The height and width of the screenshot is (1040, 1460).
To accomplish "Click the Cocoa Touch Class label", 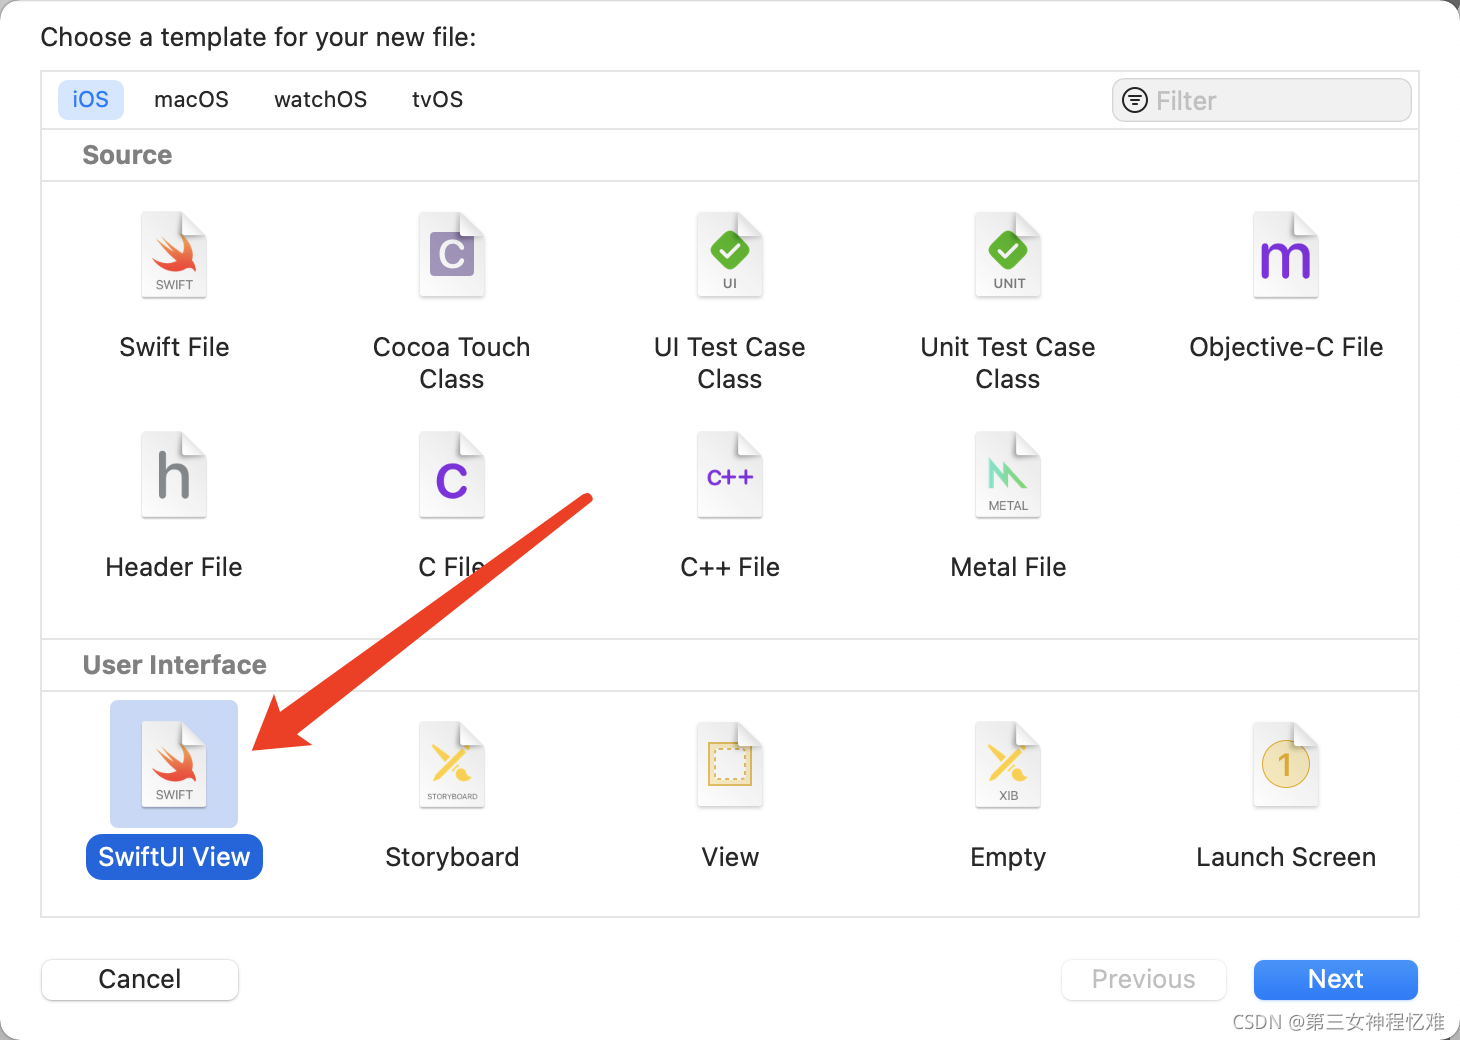I will pos(452,363).
